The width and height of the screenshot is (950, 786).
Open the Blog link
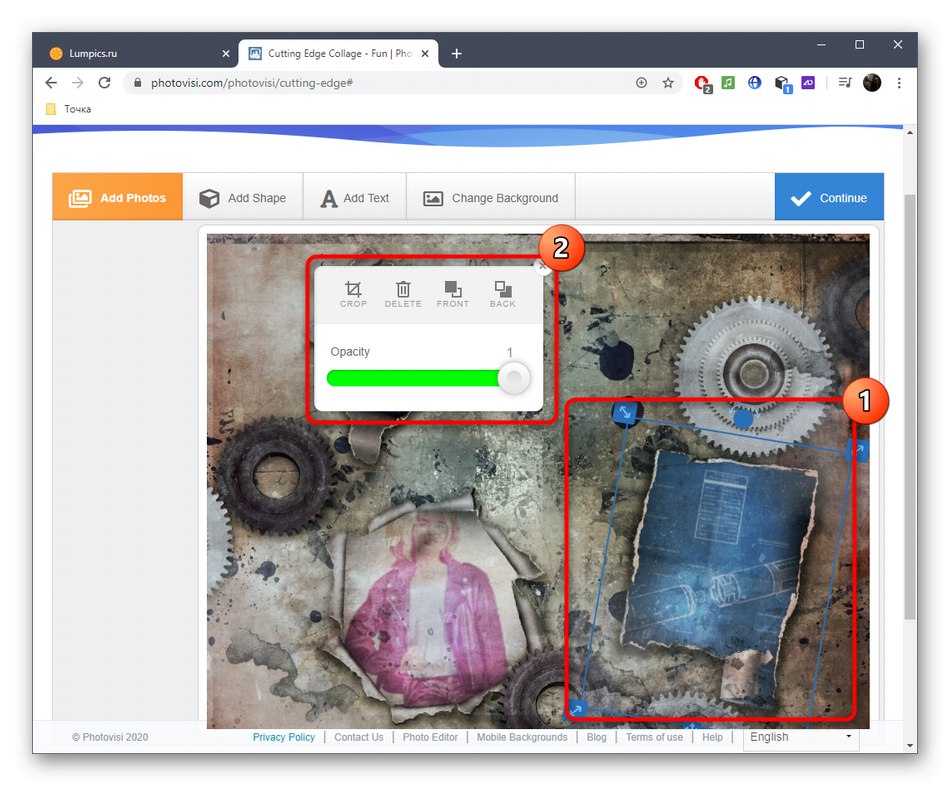[596, 737]
